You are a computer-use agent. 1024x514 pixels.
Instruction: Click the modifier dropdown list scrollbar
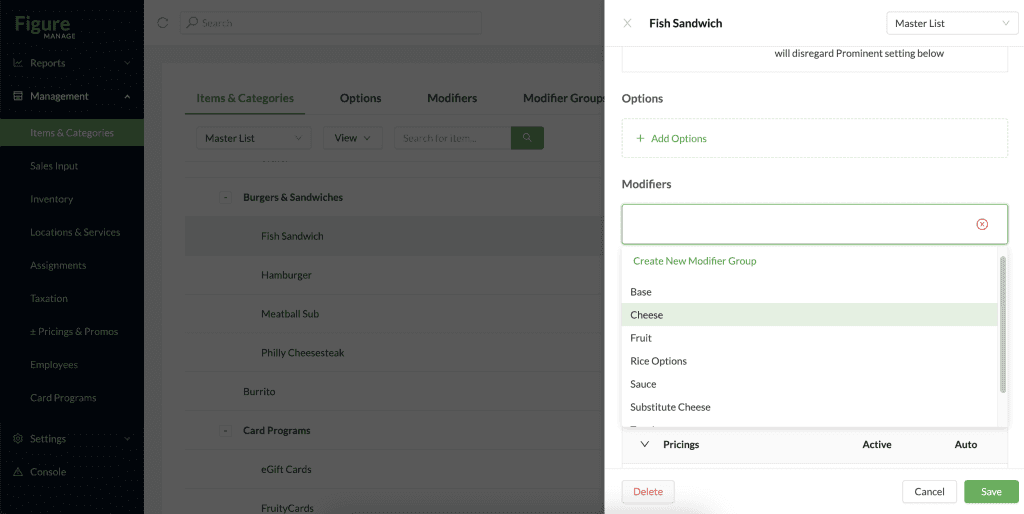[1002, 325]
